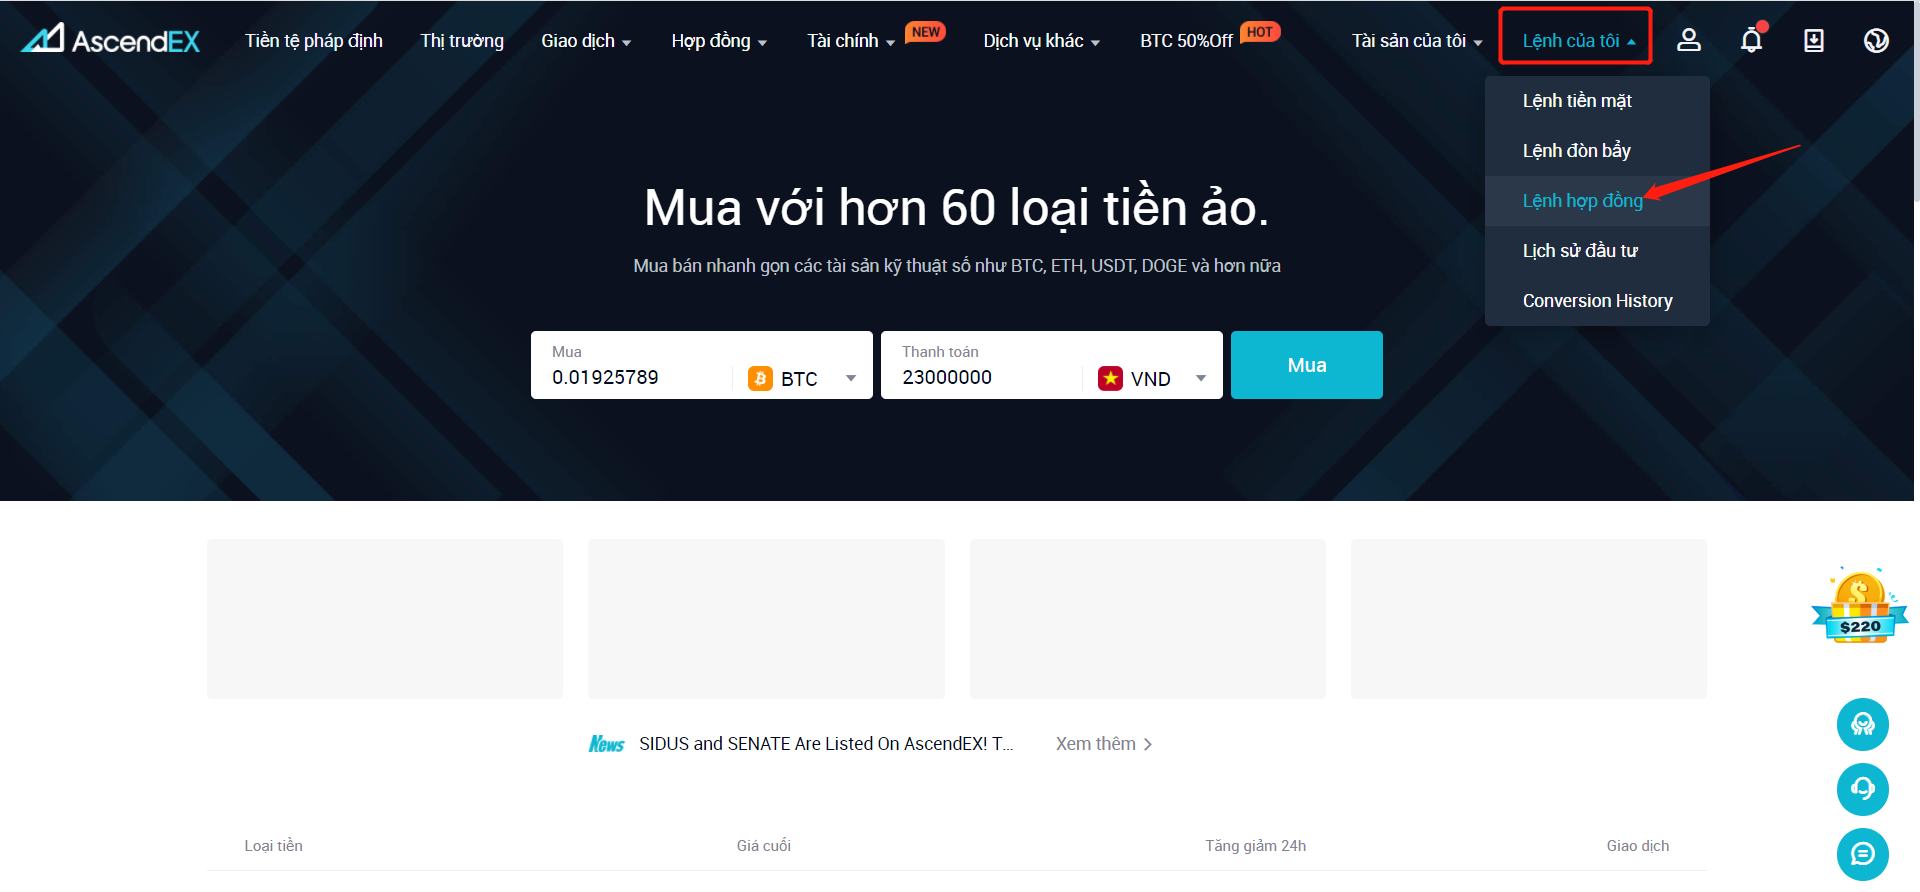This screenshot has height=892, width=1920.
Task: Expand the Giao dịch menu
Action: [x=586, y=41]
